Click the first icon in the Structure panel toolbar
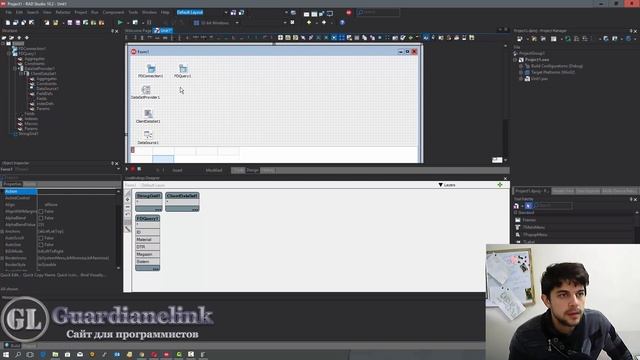This screenshot has height=360, width=640. click(x=4, y=38)
